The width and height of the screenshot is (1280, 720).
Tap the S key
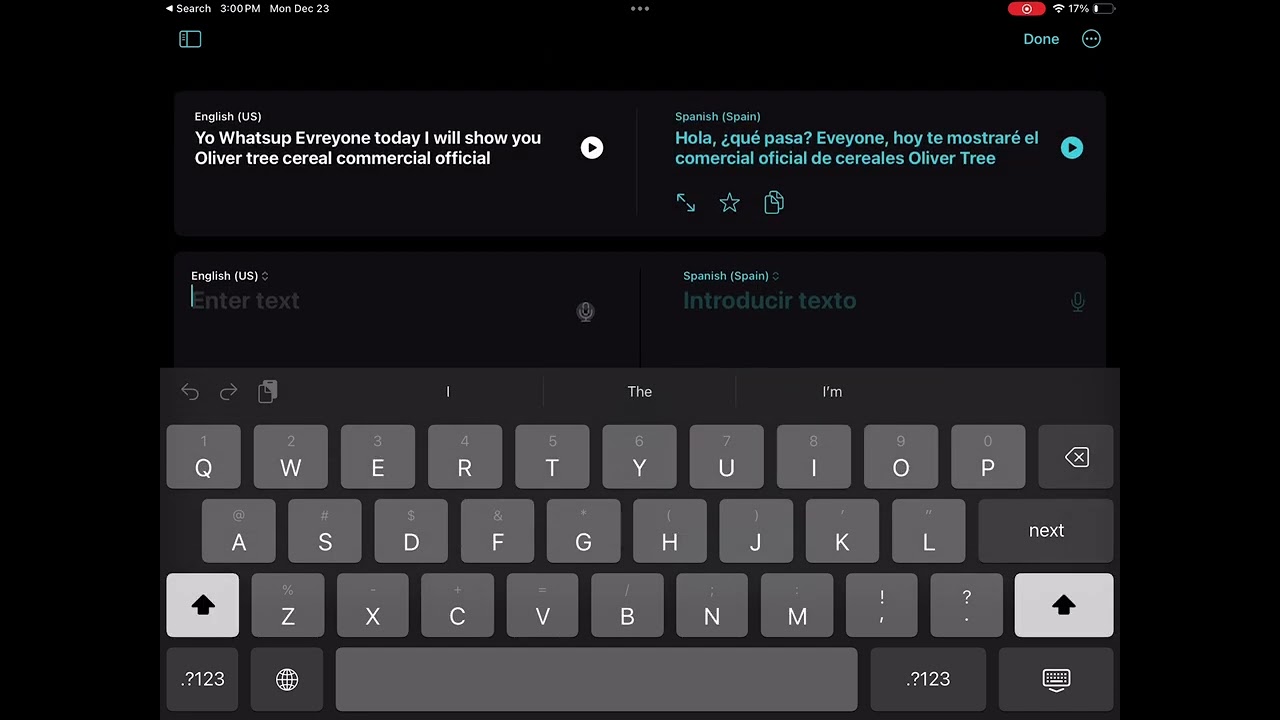coord(325,531)
